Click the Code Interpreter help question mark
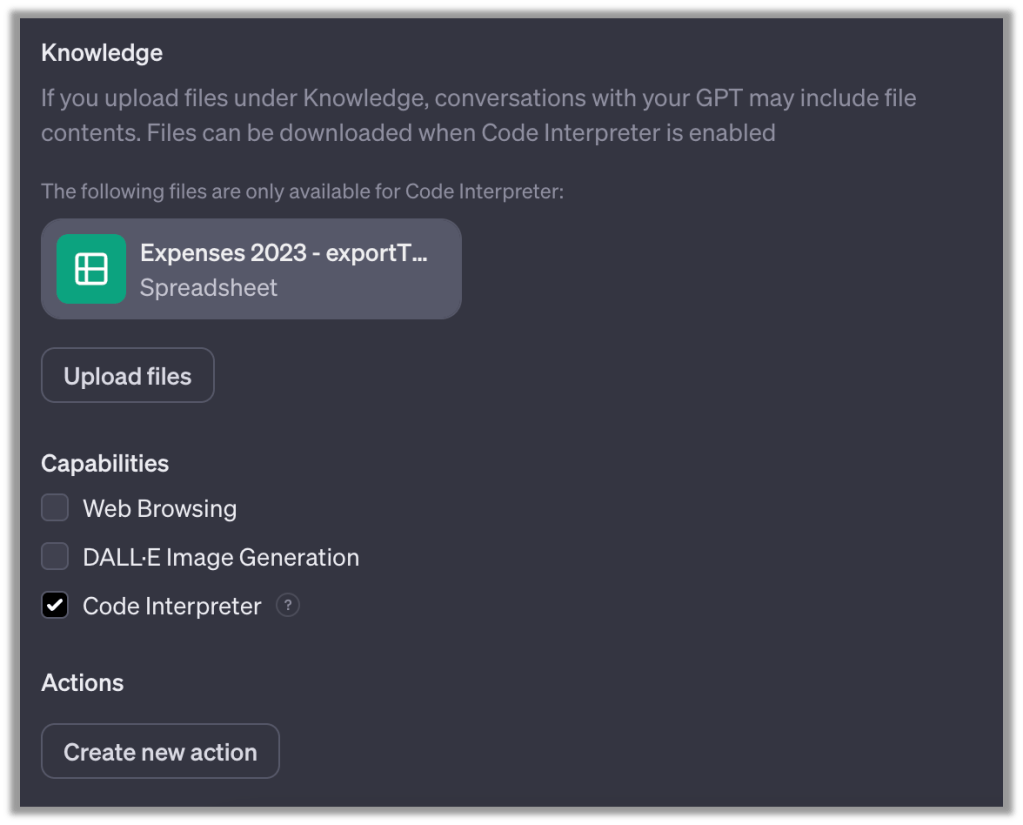 (288, 606)
